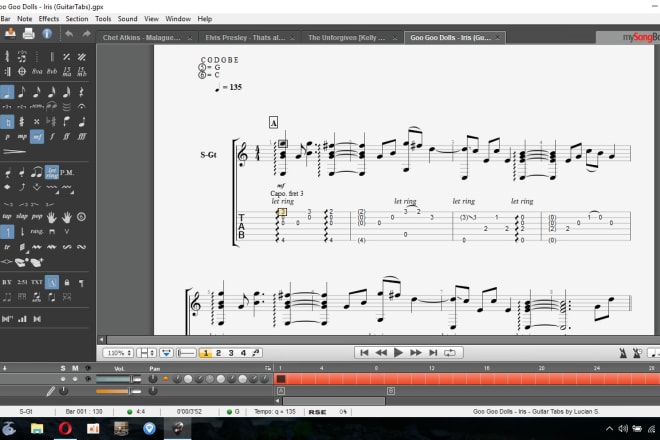Apply the 8va octave marking
The width and height of the screenshot is (660, 440).
pos(37,72)
